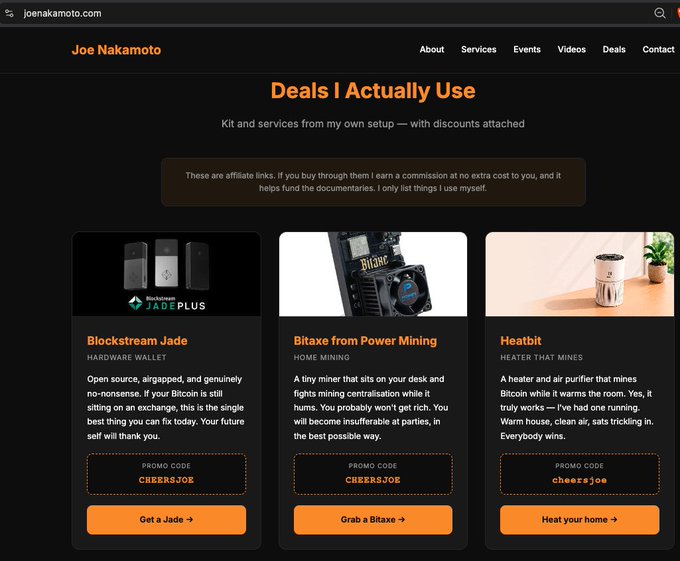Click the CHEERSJOE promo code under Blockstream Jade

[x=167, y=480]
